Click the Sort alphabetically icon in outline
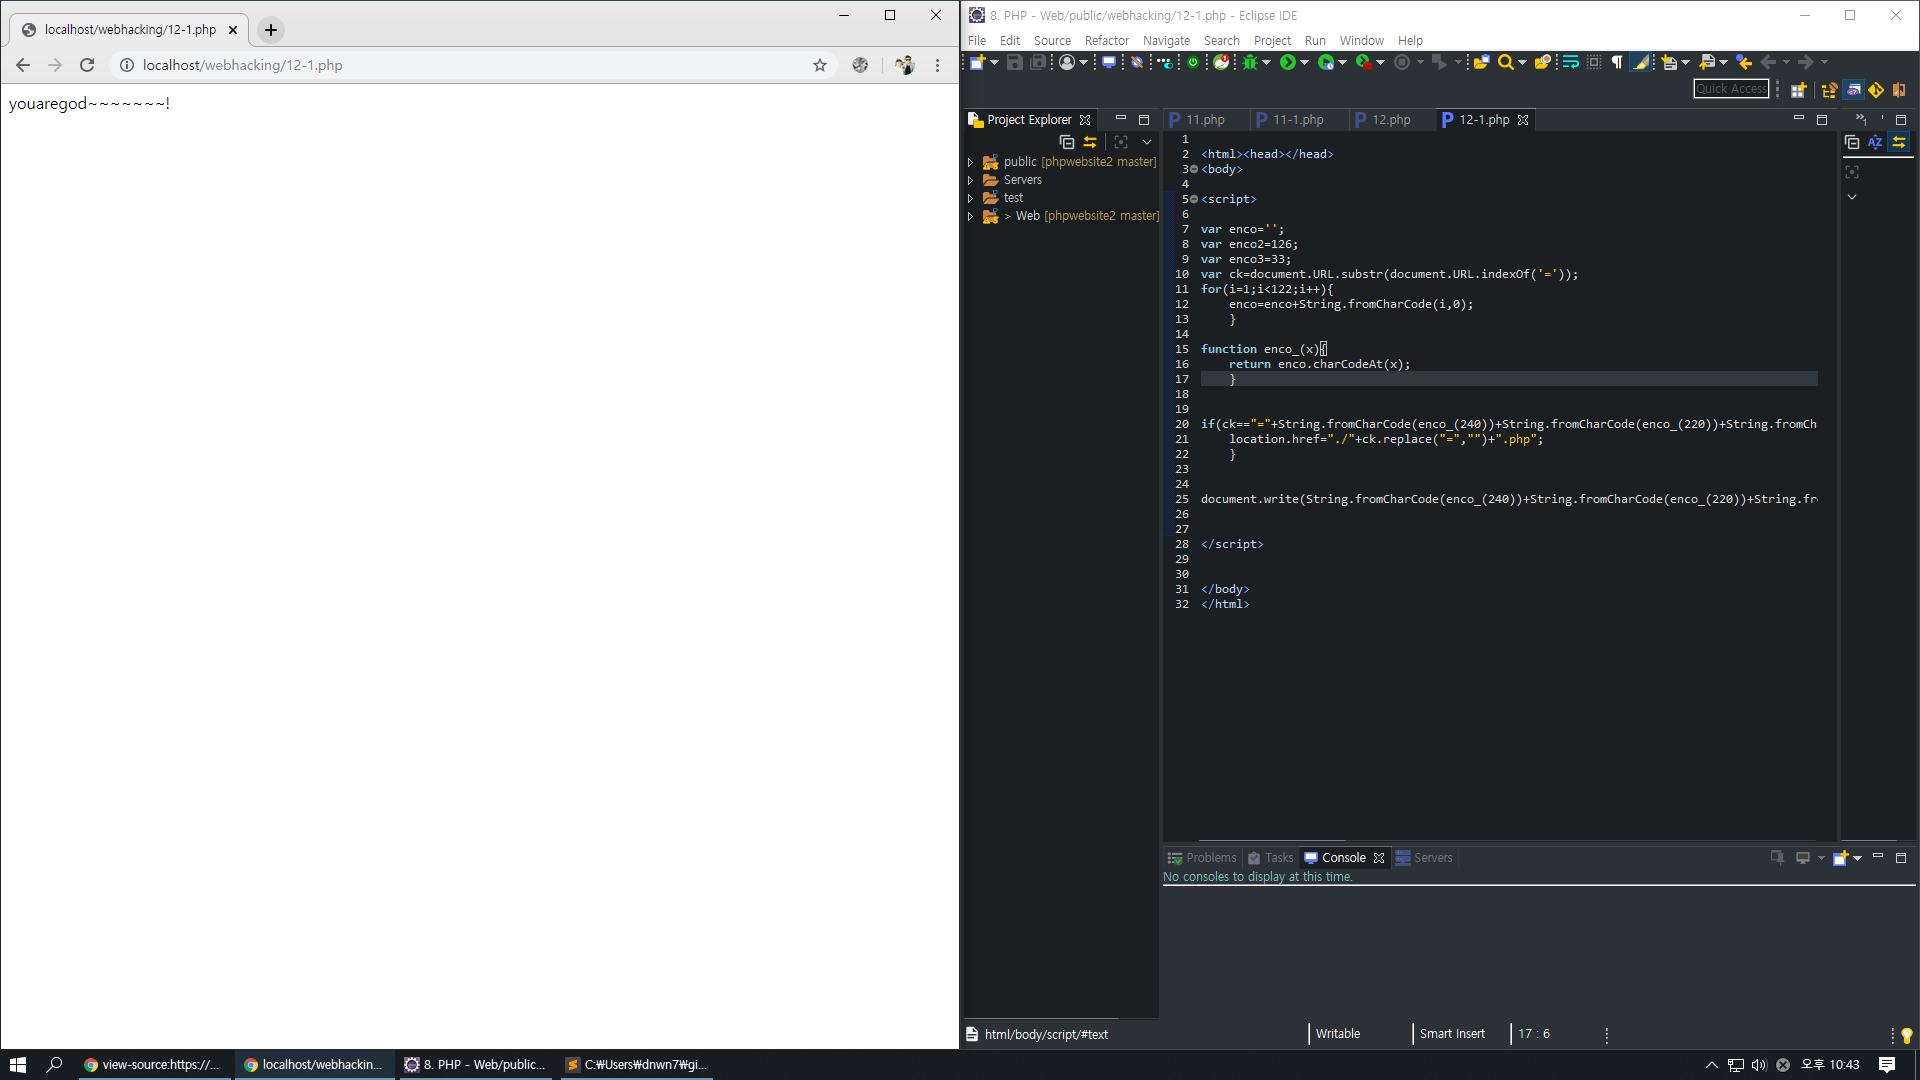Image resolution: width=1920 pixels, height=1080 pixels. pyautogui.click(x=1875, y=142)
